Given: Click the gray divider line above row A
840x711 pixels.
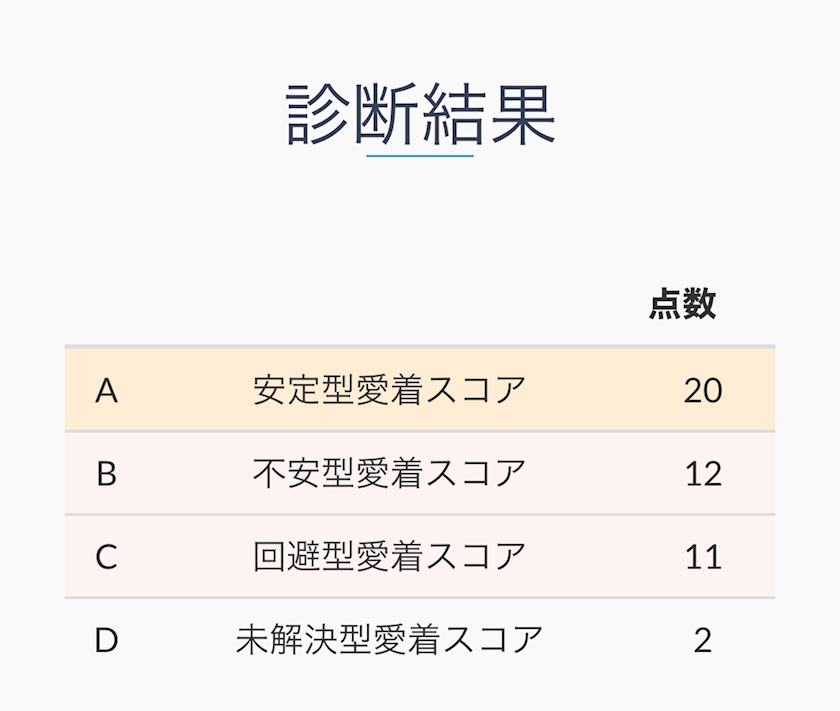Looking at the screenshot, I should coord(420,347).
